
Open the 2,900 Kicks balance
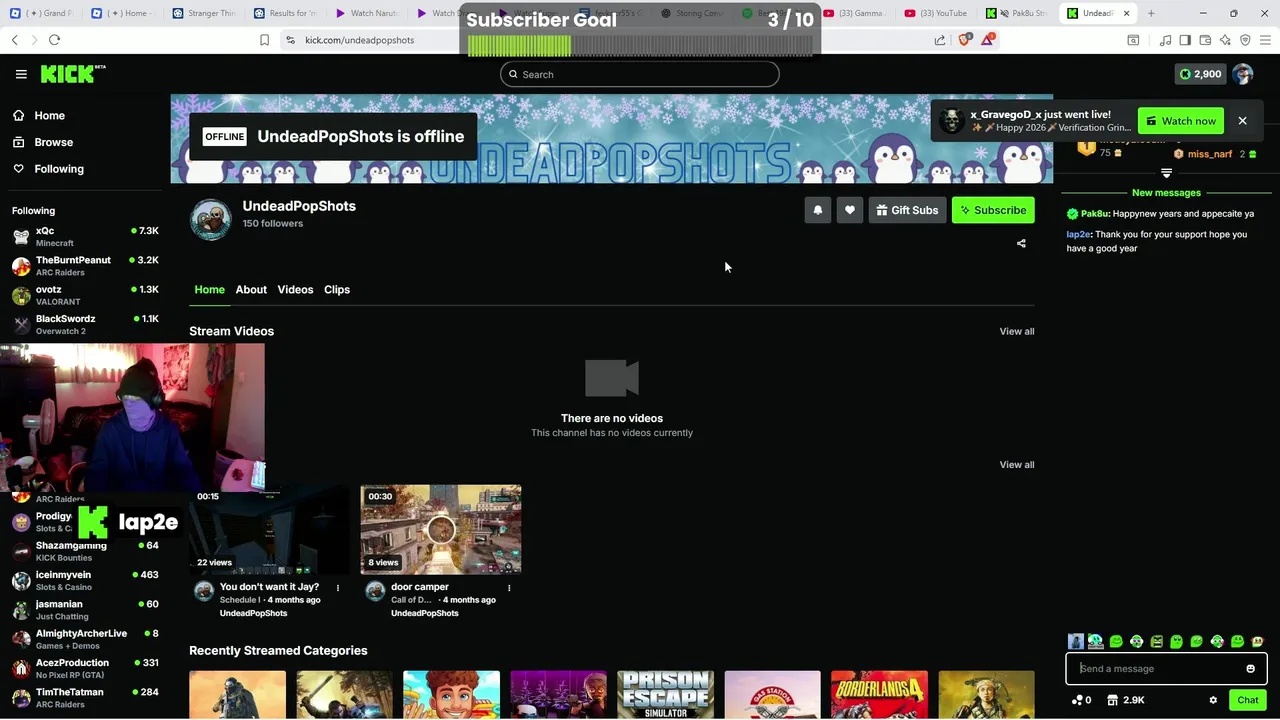click(x=1200, y=74)
